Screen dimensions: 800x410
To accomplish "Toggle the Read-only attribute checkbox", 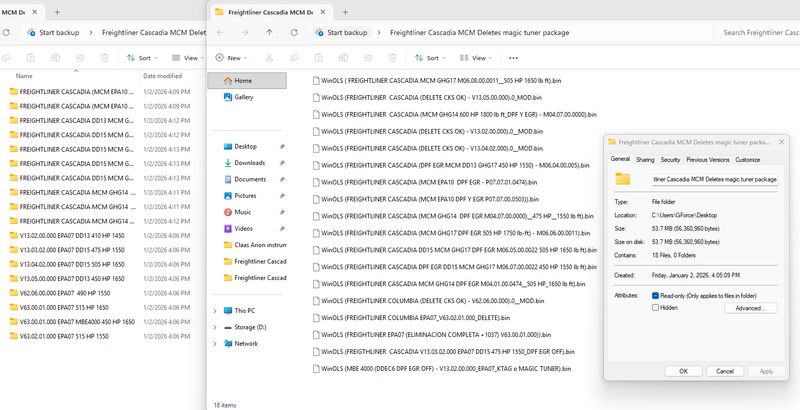I will 655,296.
